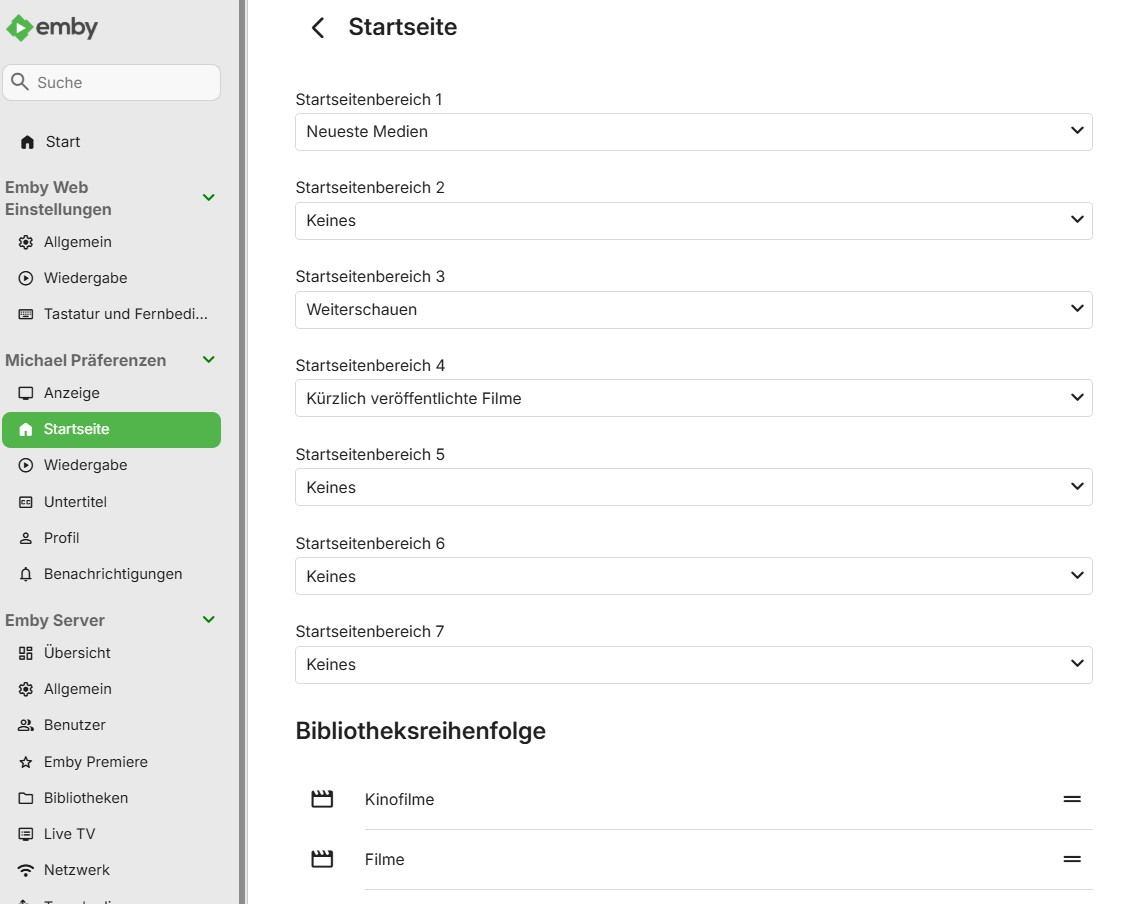
Task: Open the Startseitenbereich 1 dropdown
Action: point(693,131)
